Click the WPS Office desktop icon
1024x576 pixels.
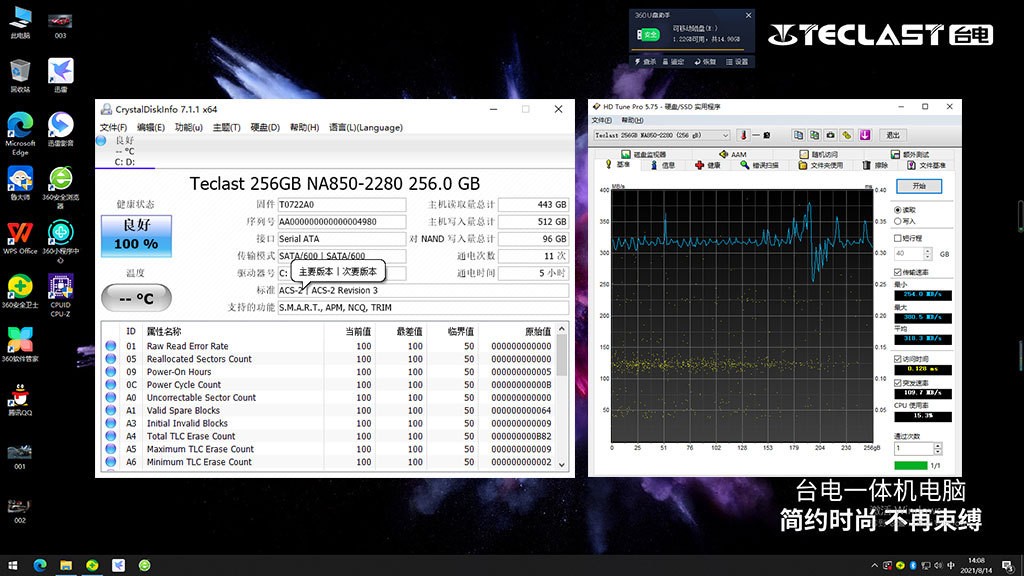pos(20,238)
